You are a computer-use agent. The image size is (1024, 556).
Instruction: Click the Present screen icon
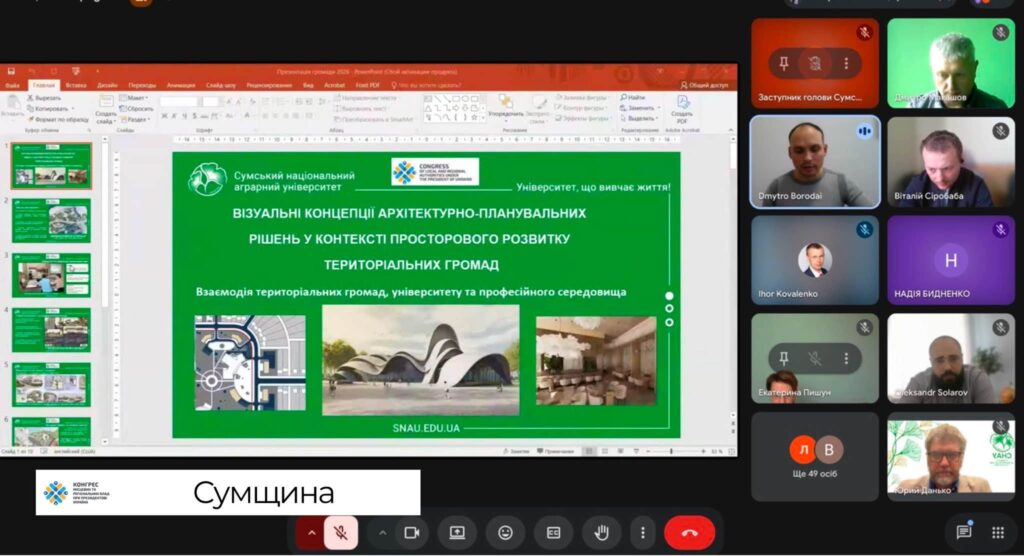coord(457,533)
